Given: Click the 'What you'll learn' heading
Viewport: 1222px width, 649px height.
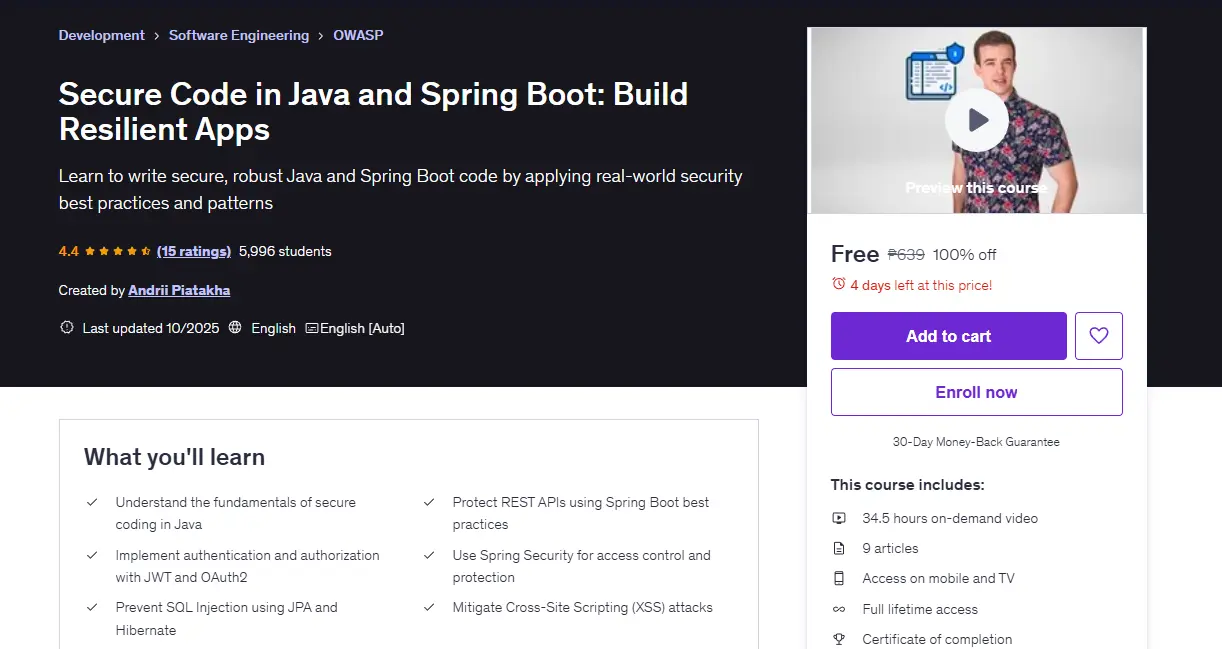Looking at the screenshot, I should 175,457.
